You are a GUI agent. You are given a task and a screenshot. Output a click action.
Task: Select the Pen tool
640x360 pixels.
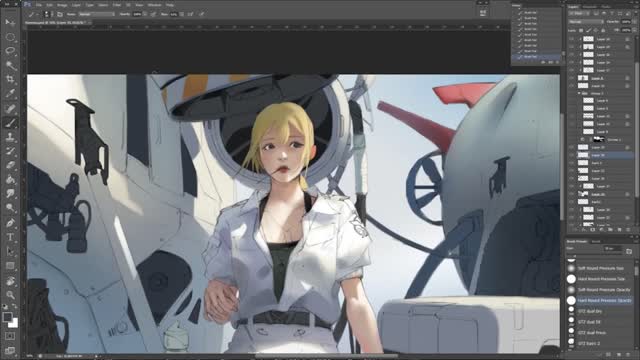[x=10, y=222]
